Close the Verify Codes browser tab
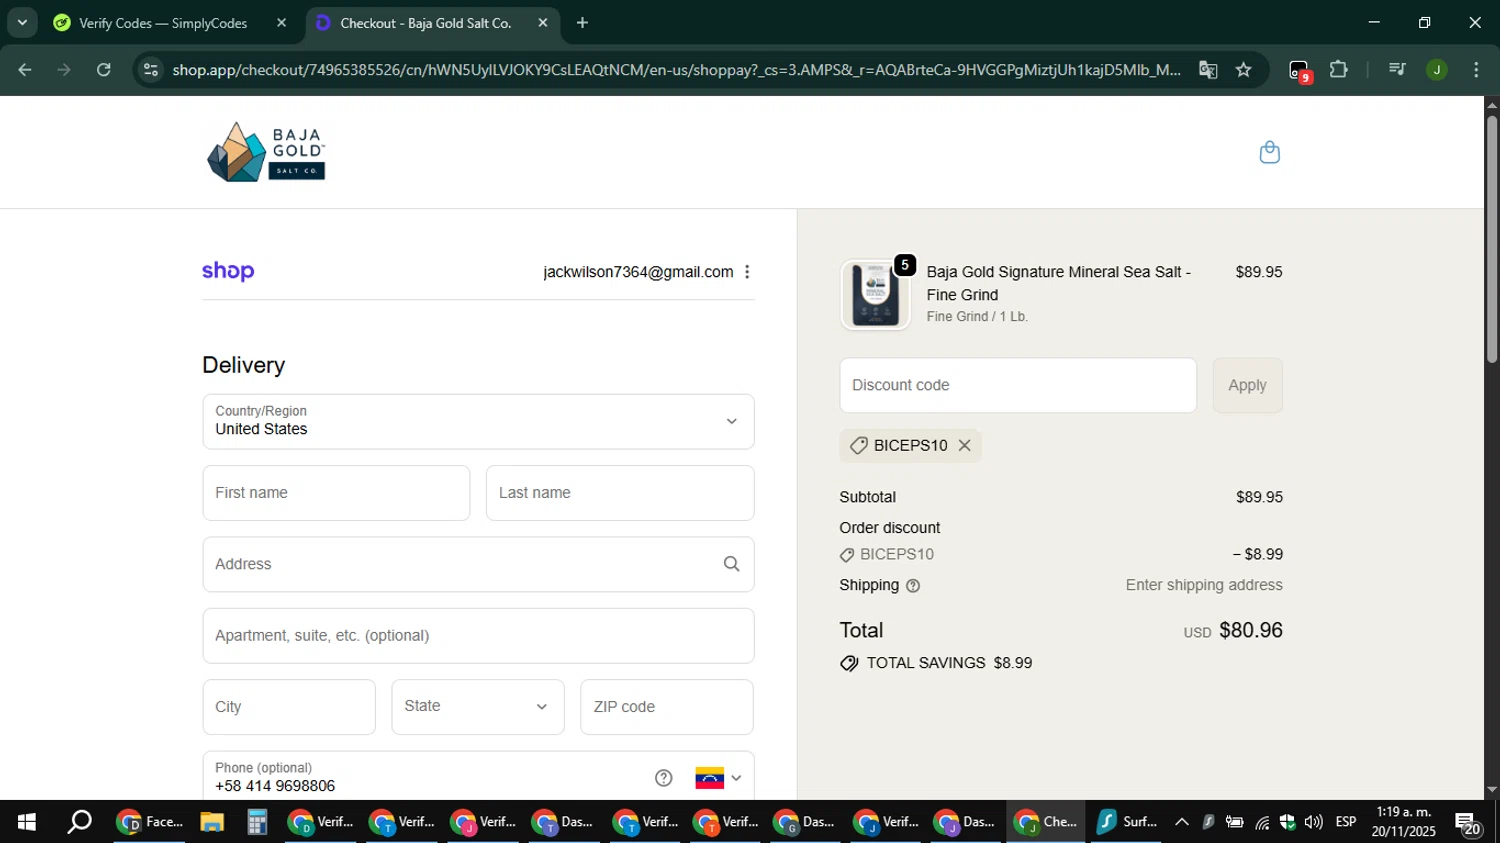This screenshot has height=843, width=1500. pos(281,23)
